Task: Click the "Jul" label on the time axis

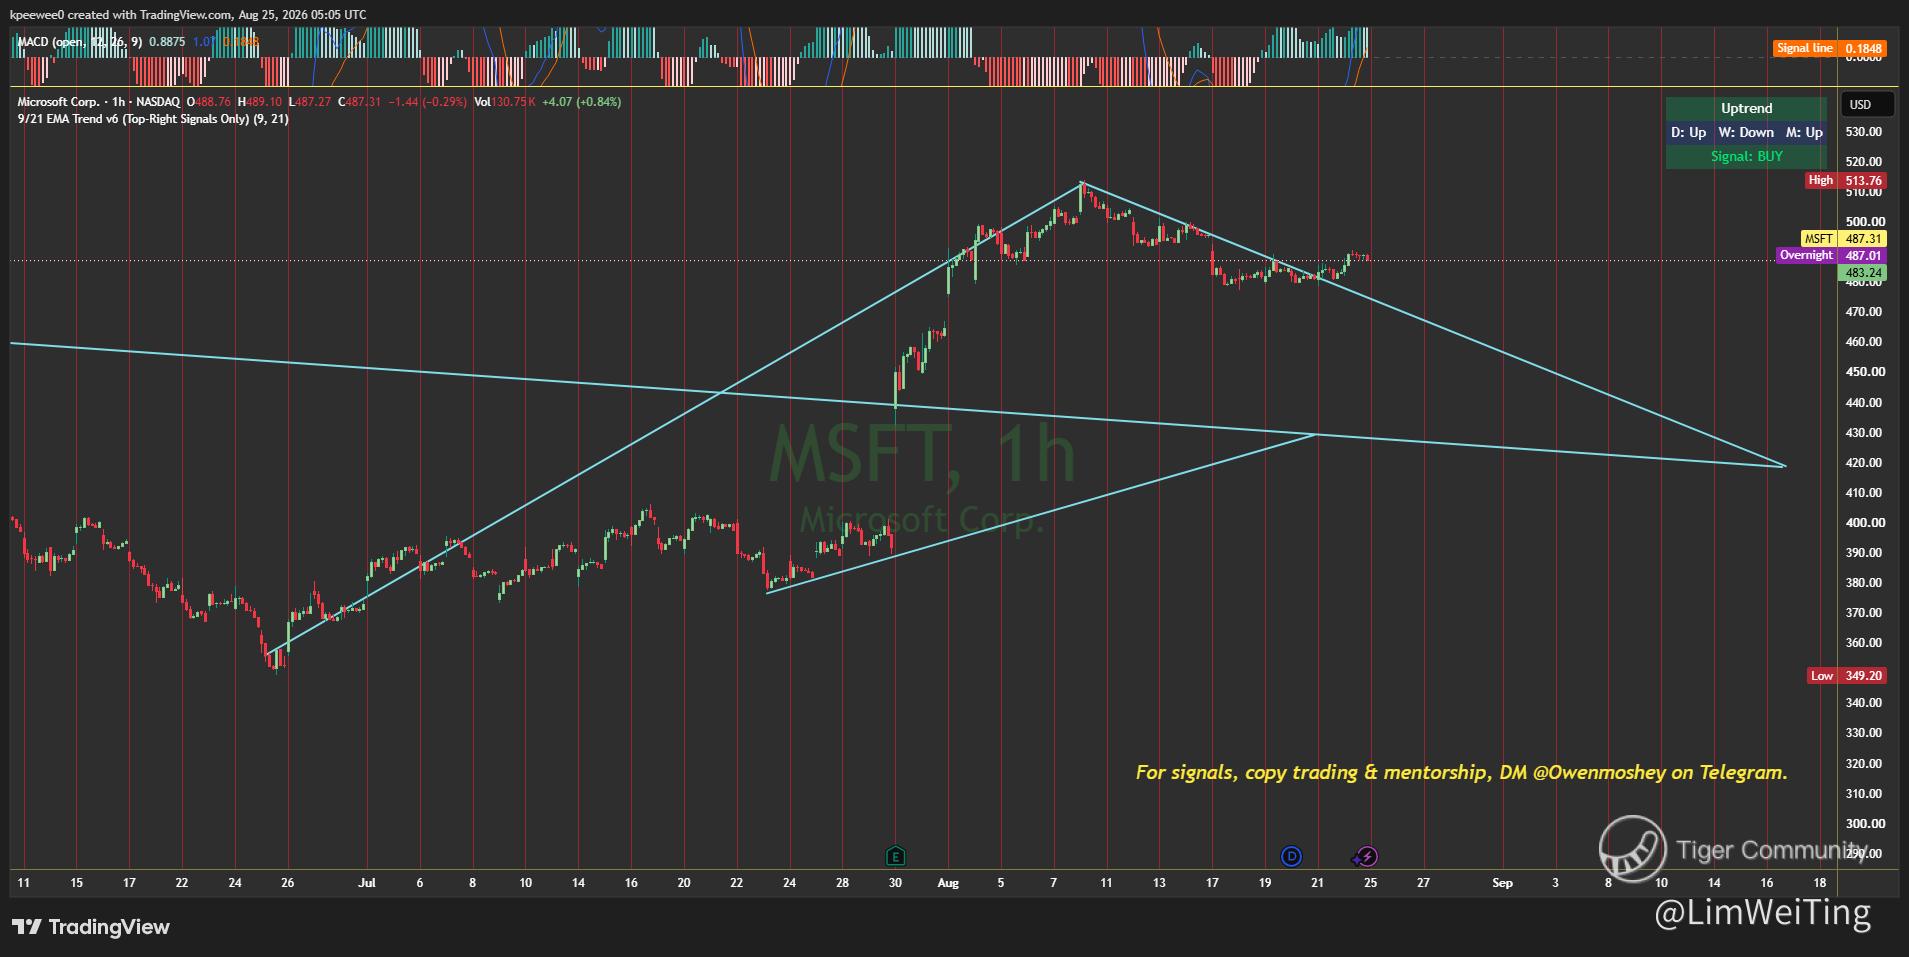Action: [x=367, y=883]
